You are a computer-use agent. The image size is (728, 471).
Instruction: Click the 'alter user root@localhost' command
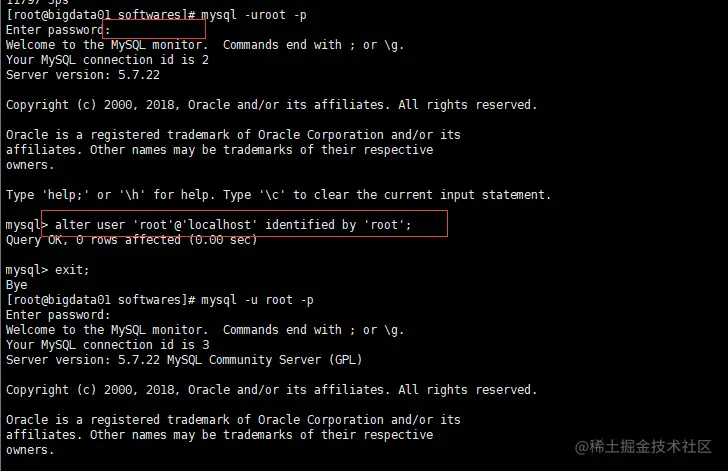pos(233,225)
